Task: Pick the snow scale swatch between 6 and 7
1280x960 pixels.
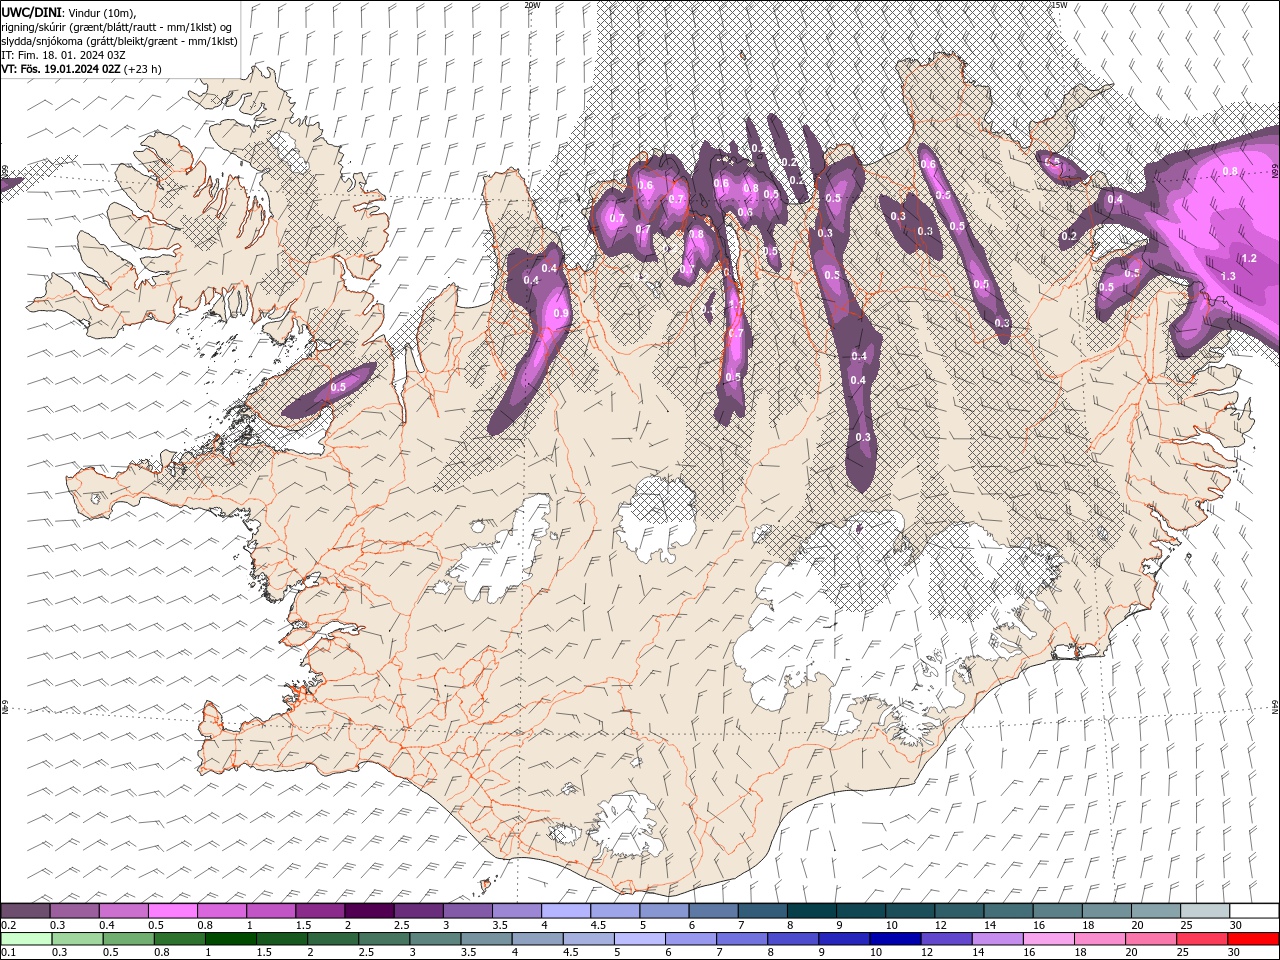Action: pos(713,911)
